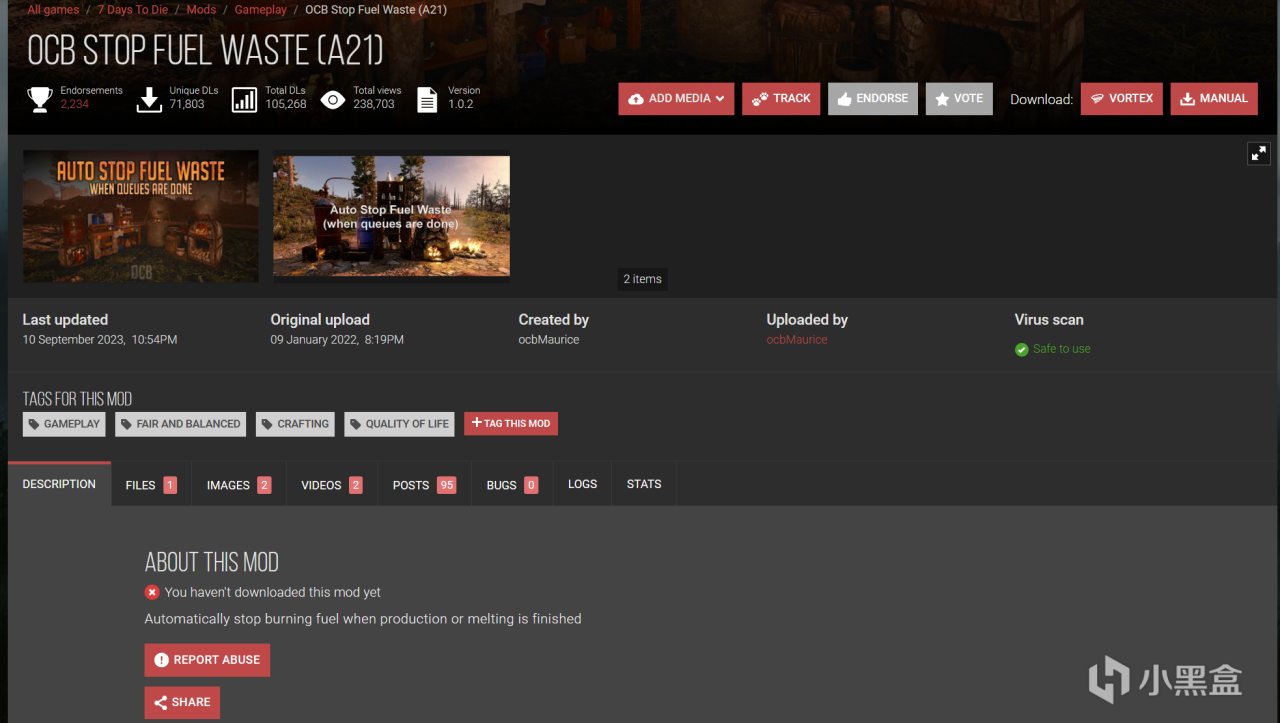Click the Total DLs count 105,268
Screen dimensions: 1280x723
[x=286, y=104]
